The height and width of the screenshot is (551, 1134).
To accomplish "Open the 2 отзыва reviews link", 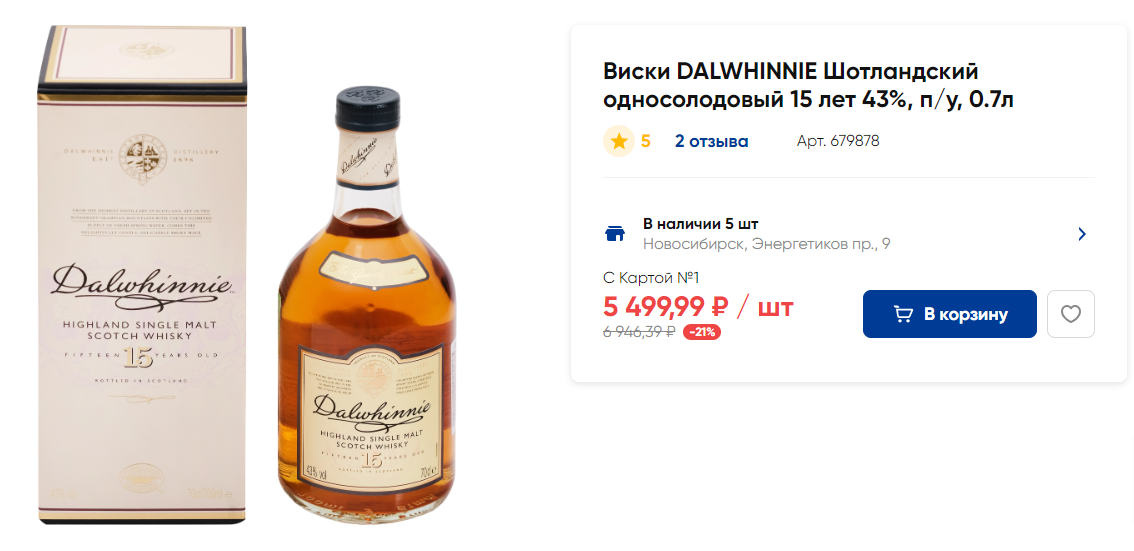I will pyautogui.click(x=712, y=141).
